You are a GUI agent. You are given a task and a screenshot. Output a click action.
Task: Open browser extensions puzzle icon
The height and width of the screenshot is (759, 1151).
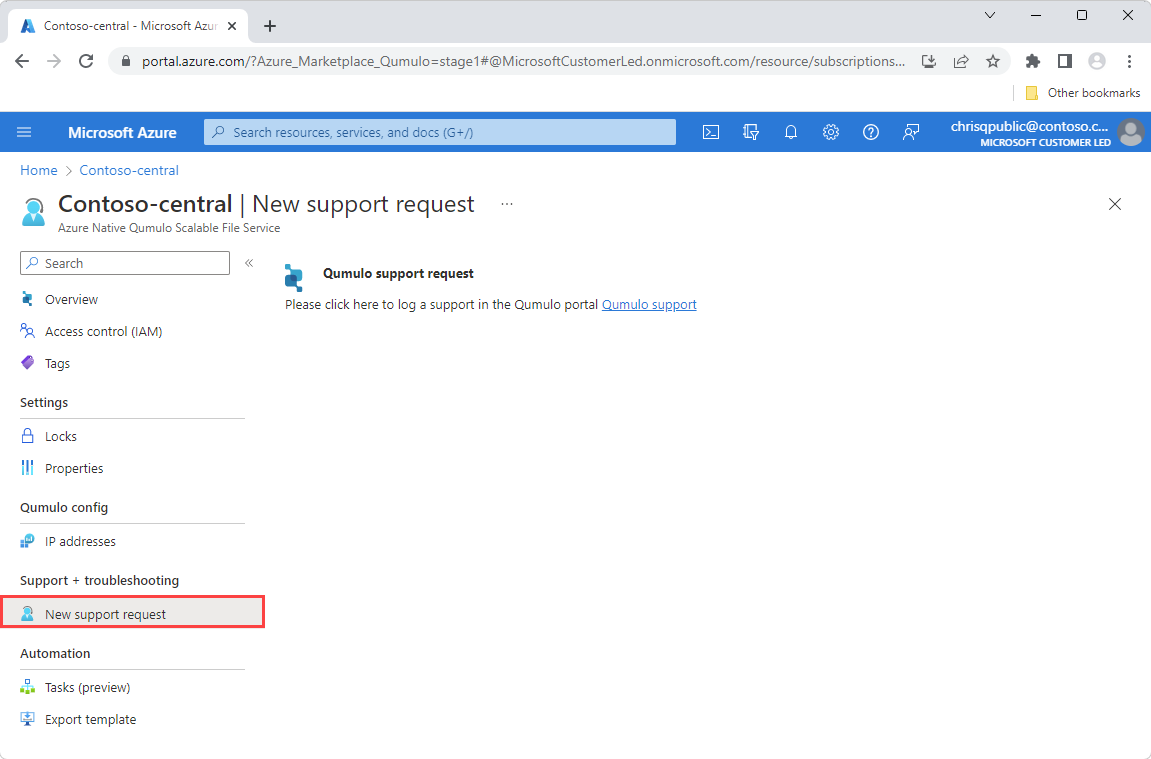point(1033,61)
